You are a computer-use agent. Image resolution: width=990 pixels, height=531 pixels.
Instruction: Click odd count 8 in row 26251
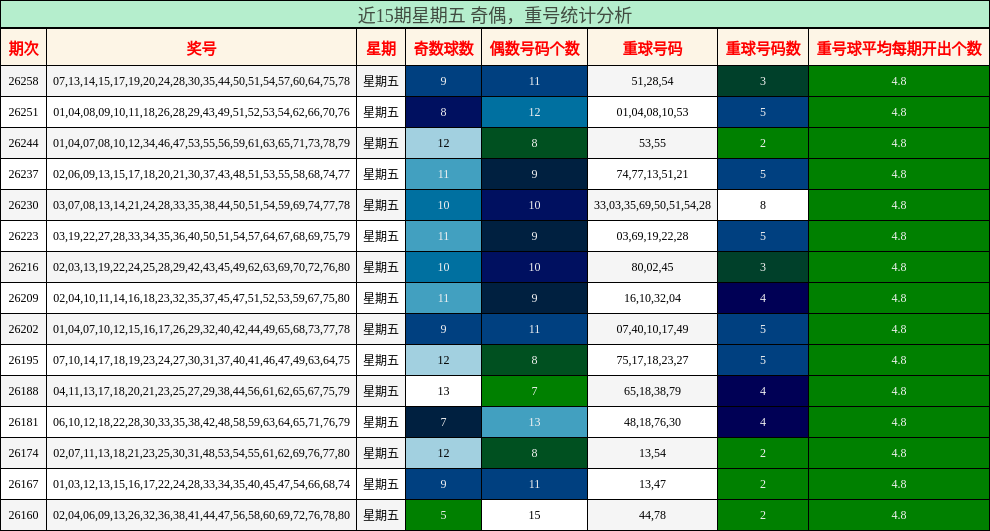click(443, 112)
